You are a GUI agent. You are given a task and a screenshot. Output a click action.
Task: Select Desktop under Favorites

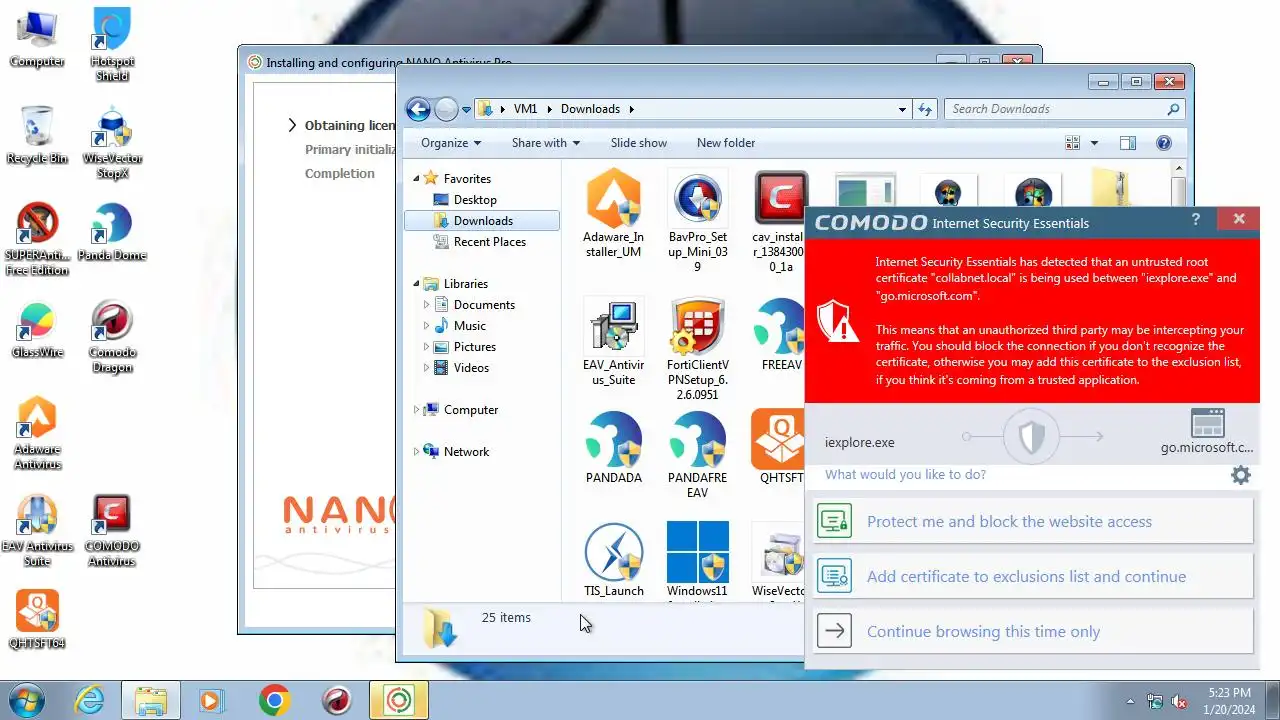(475, 199)
